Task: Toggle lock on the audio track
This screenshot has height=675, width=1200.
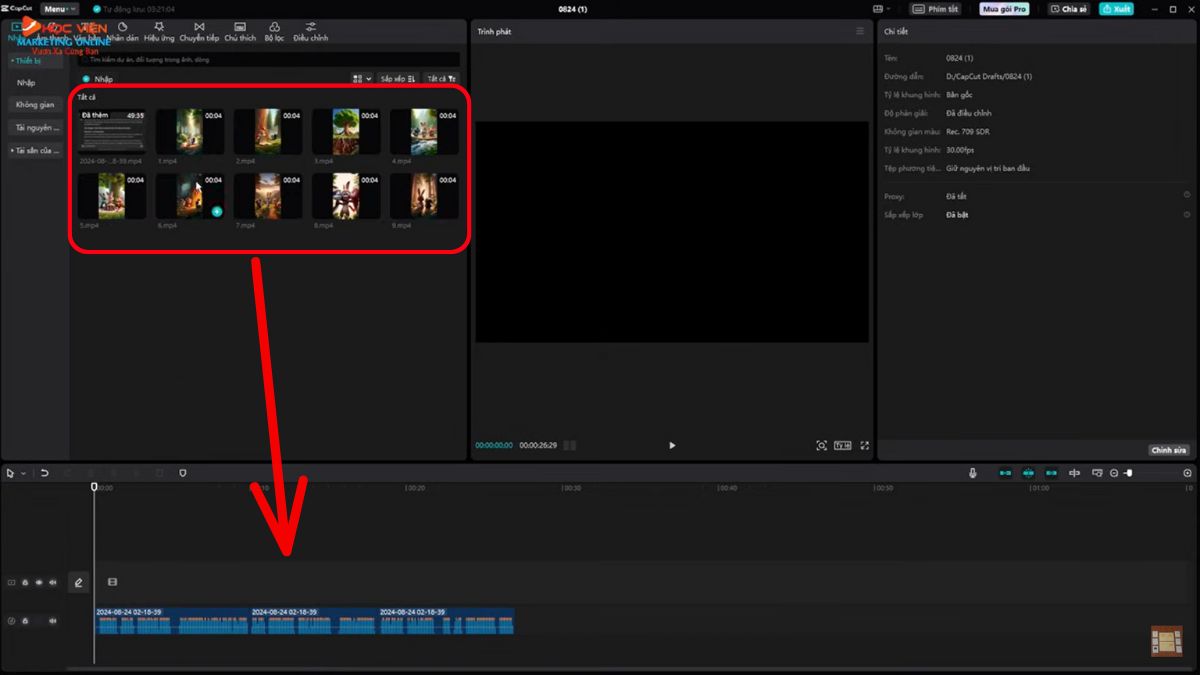Action: click(25, 621)
